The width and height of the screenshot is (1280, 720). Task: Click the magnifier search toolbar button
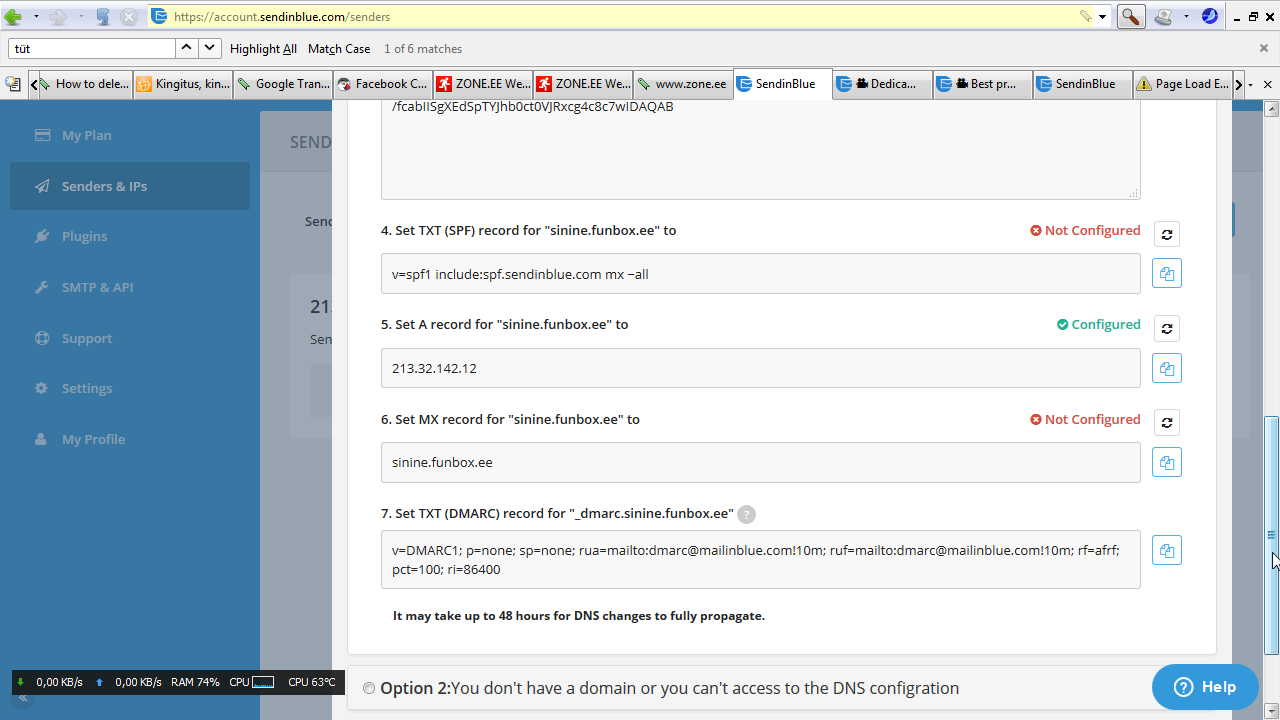(x=1131, y=17)
